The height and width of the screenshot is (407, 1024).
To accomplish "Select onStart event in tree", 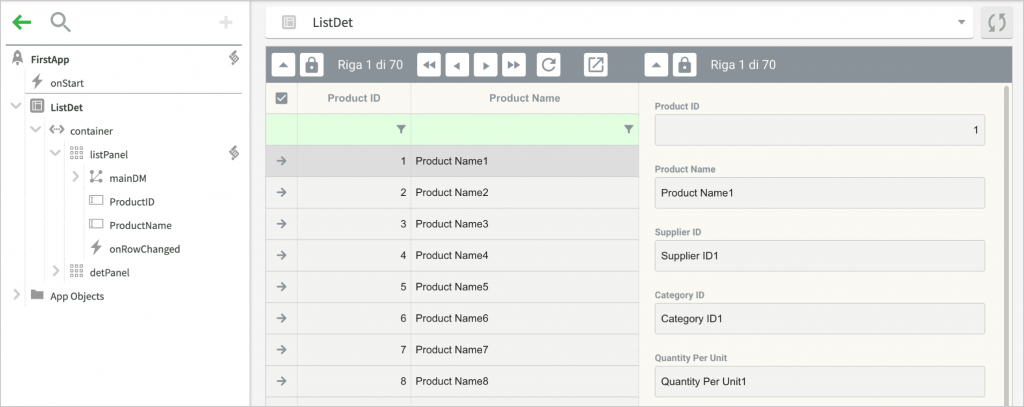I will tap(67, 83).
